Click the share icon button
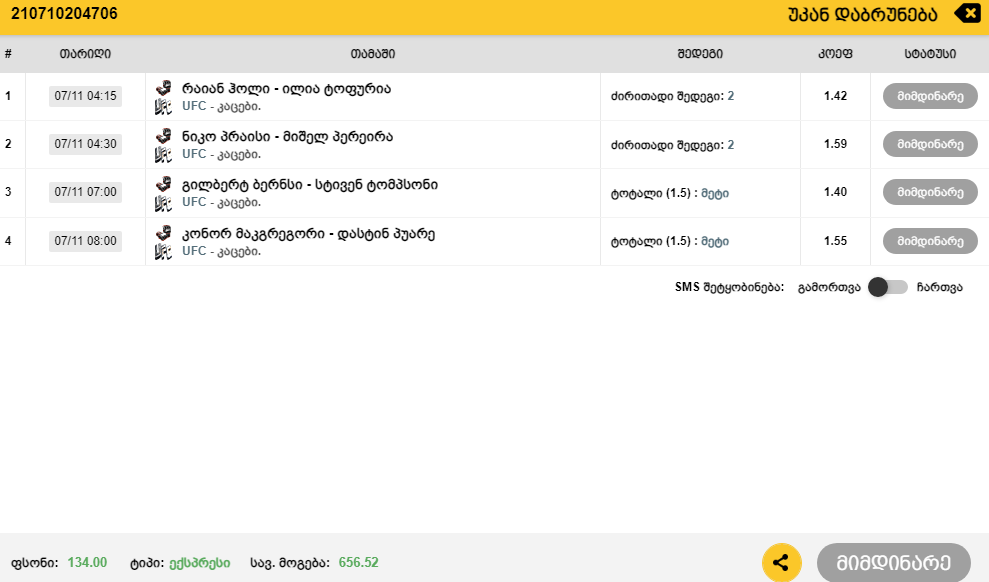Screen dimensions: 989x582 781,562
